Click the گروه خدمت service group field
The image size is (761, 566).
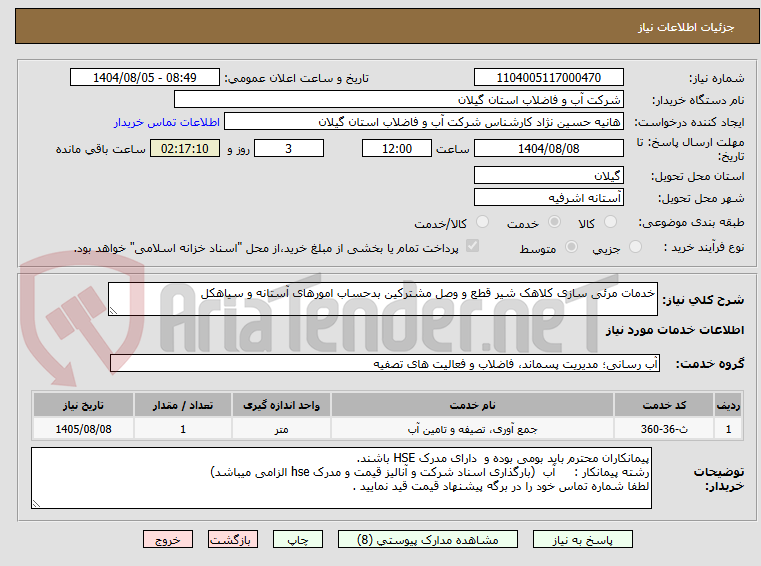pos(385,364)
